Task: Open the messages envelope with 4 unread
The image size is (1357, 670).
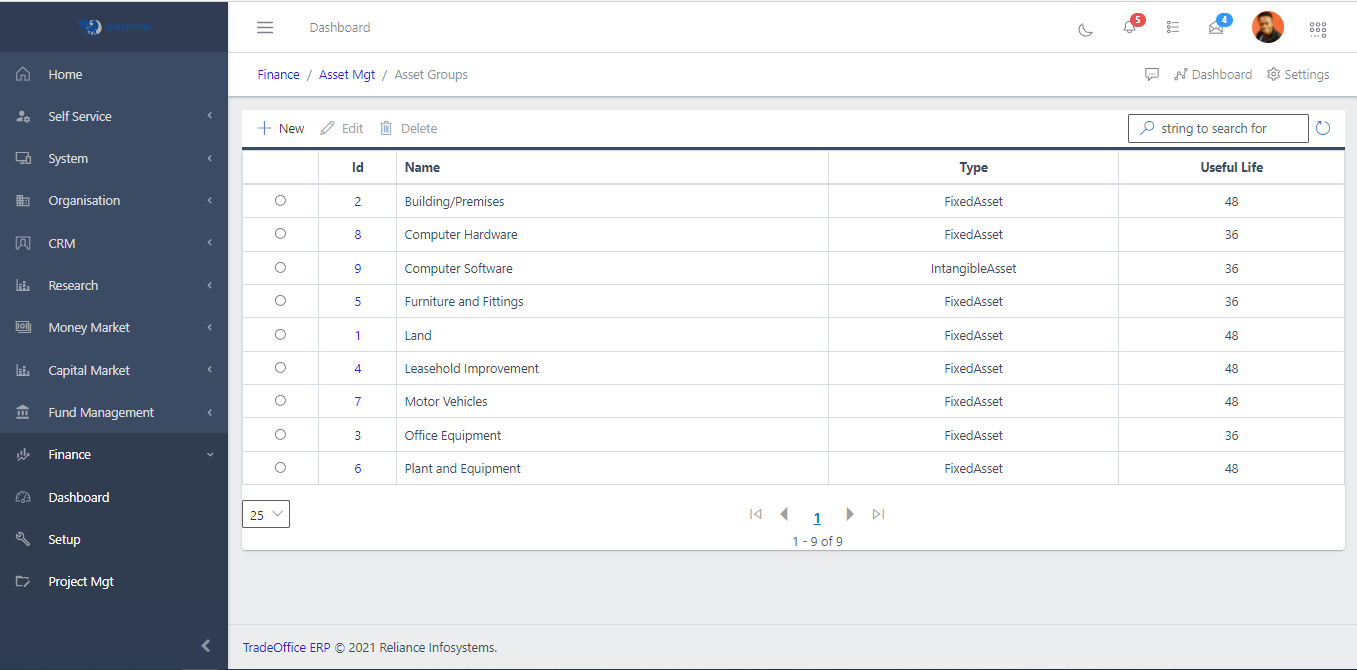Action: [1215, 28]
